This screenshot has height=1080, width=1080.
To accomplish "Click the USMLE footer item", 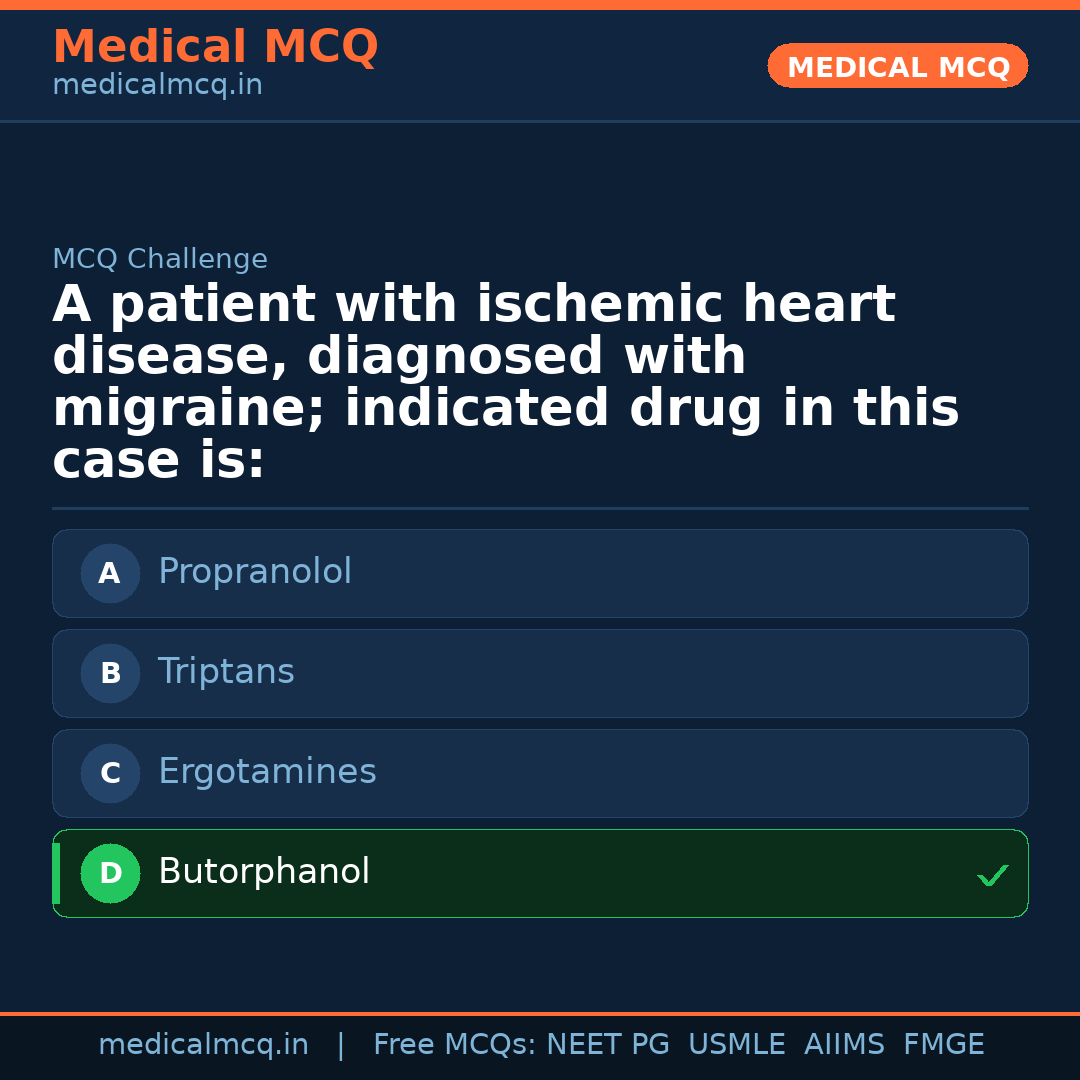I will [x=737, y=1043].
